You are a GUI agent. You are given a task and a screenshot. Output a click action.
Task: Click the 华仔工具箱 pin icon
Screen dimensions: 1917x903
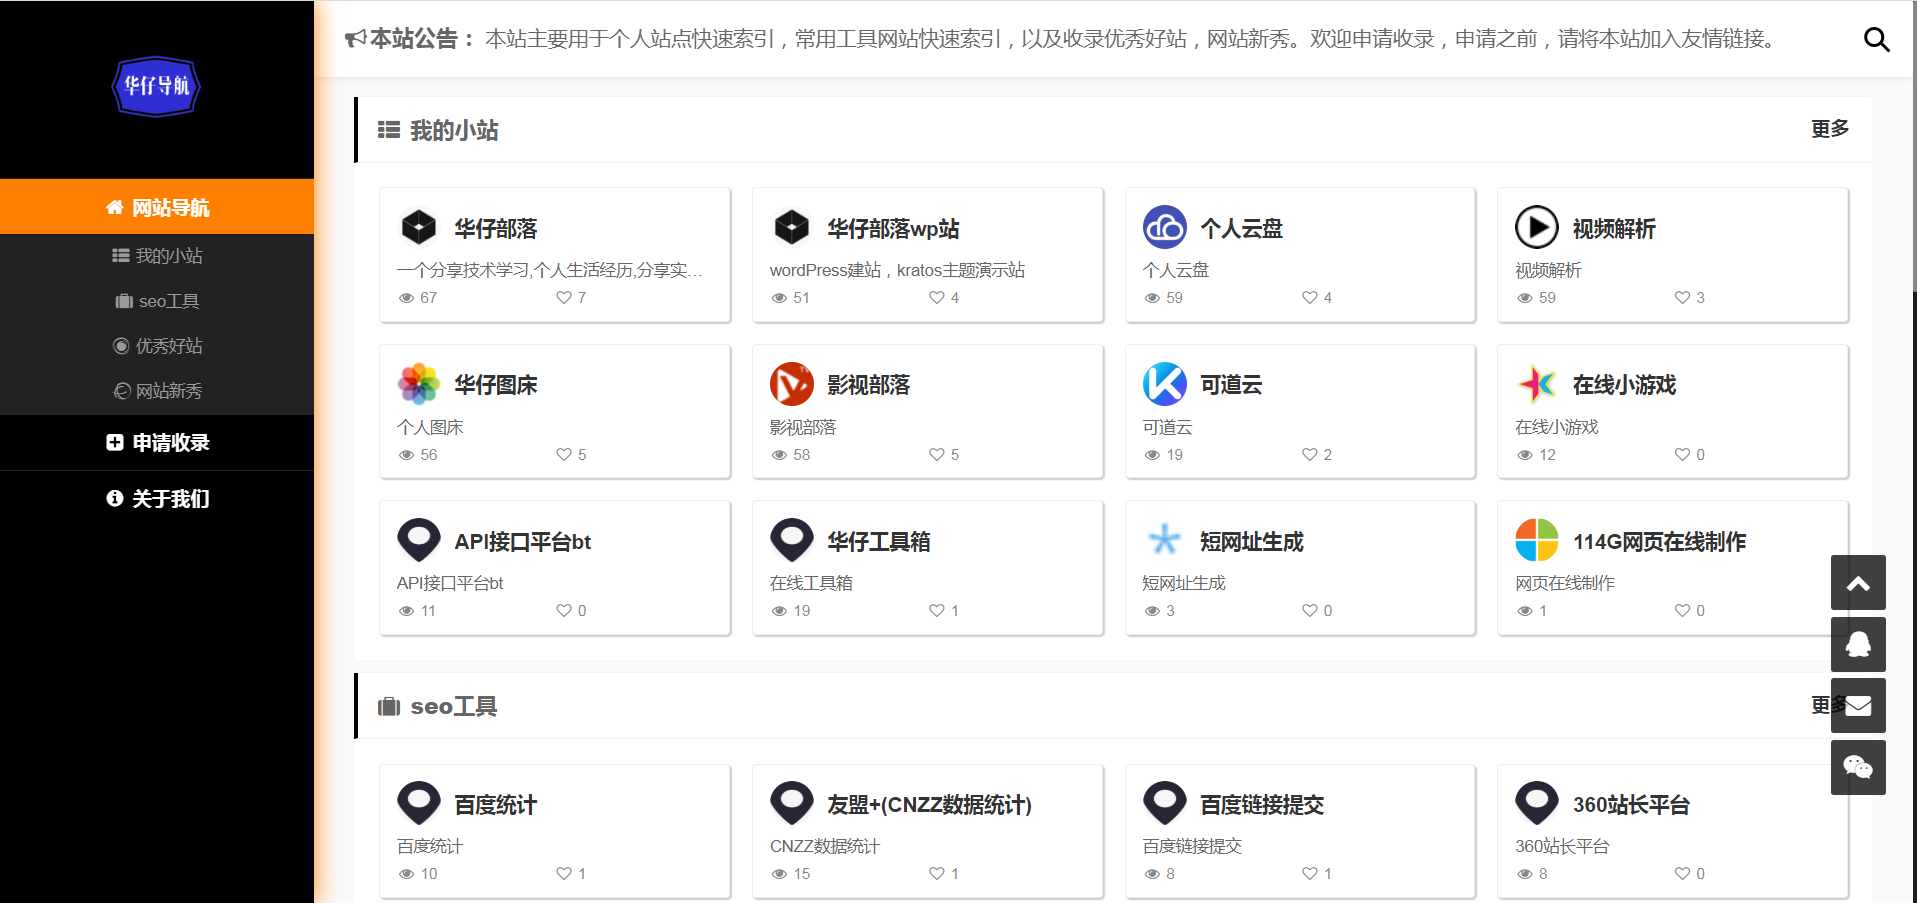[x=792, y=541]
